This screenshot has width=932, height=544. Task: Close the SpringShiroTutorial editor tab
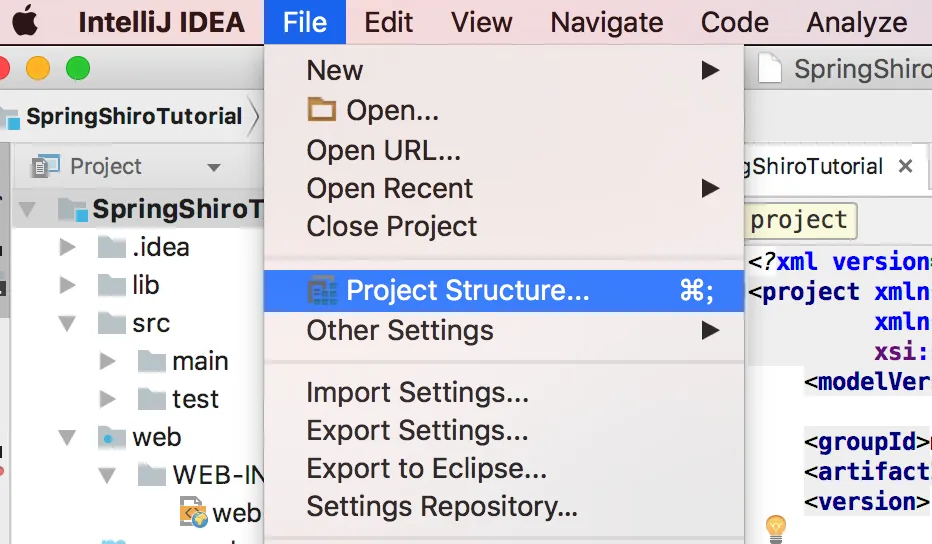point(905,166)
